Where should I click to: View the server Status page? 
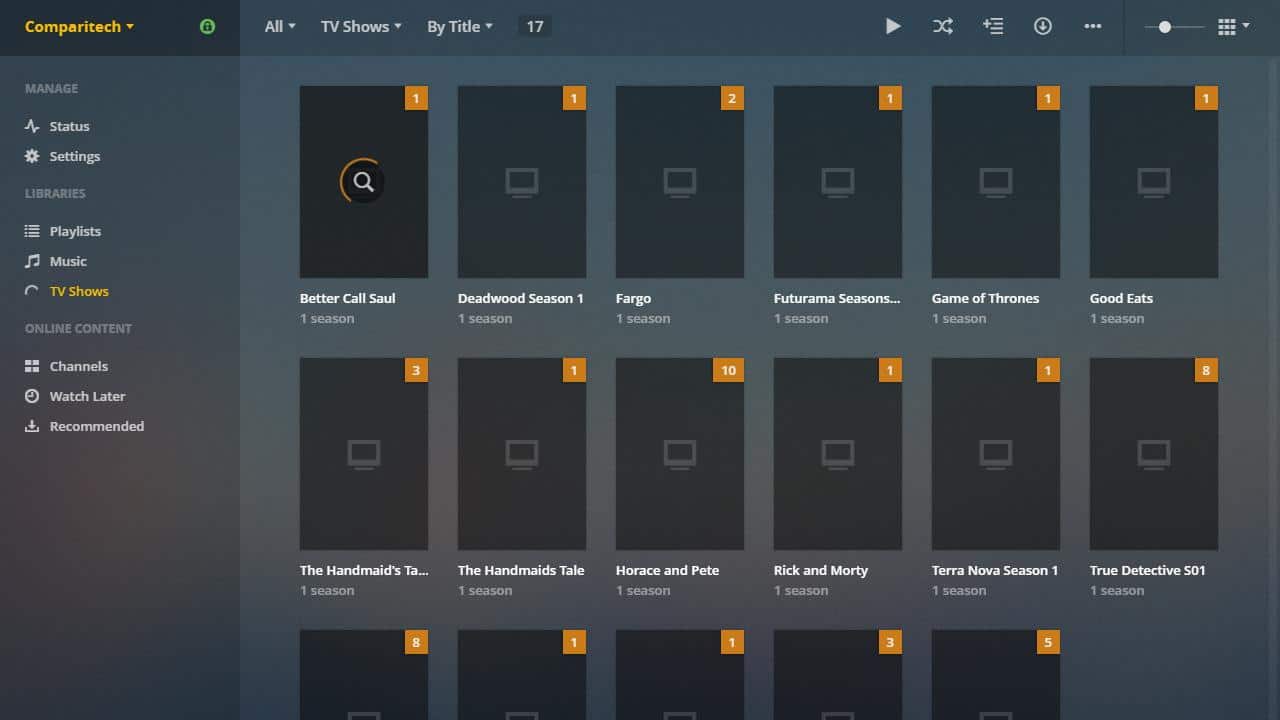coord(69,126)
